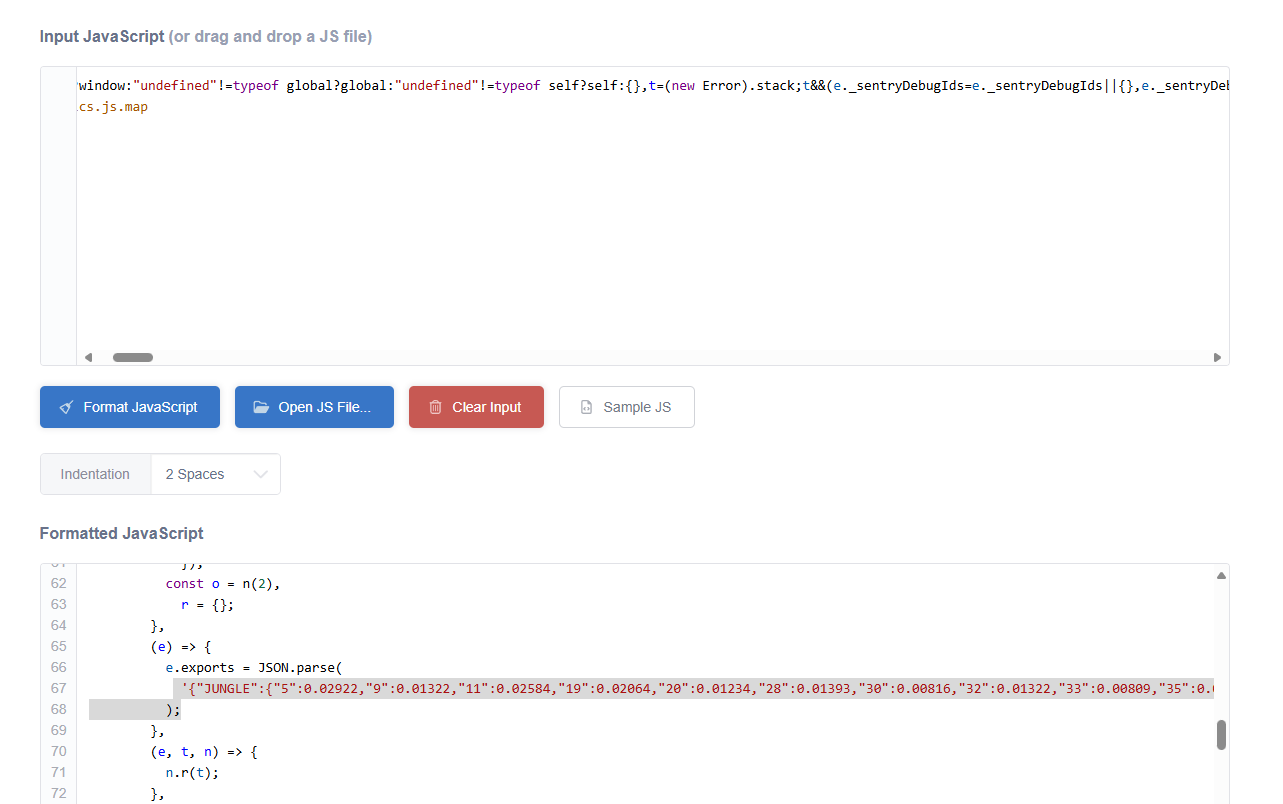
Task: Click the folder icon on Open JS File
Action: (261, 407)
